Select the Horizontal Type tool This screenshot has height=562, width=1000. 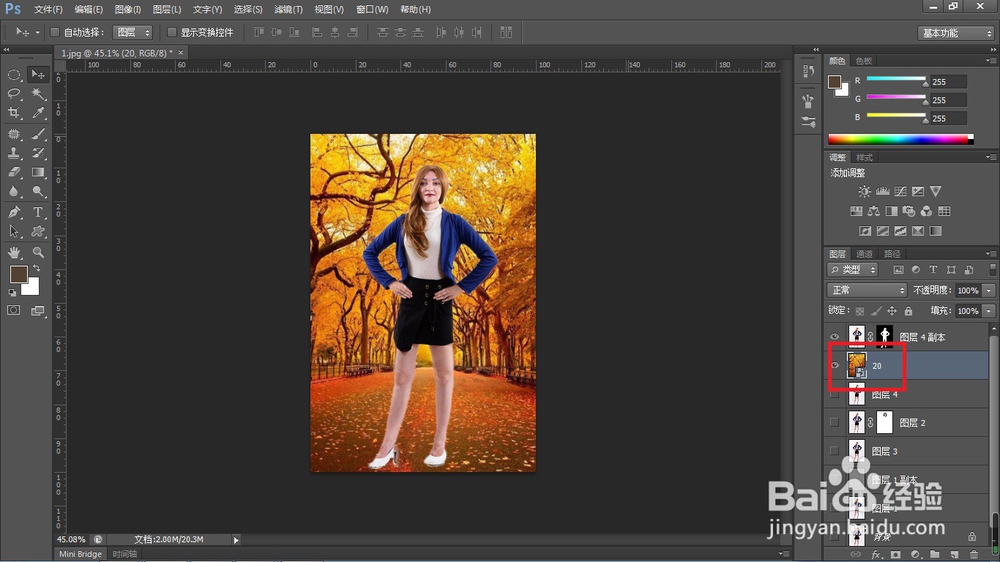pyautogui.click(x=38, y=212)
